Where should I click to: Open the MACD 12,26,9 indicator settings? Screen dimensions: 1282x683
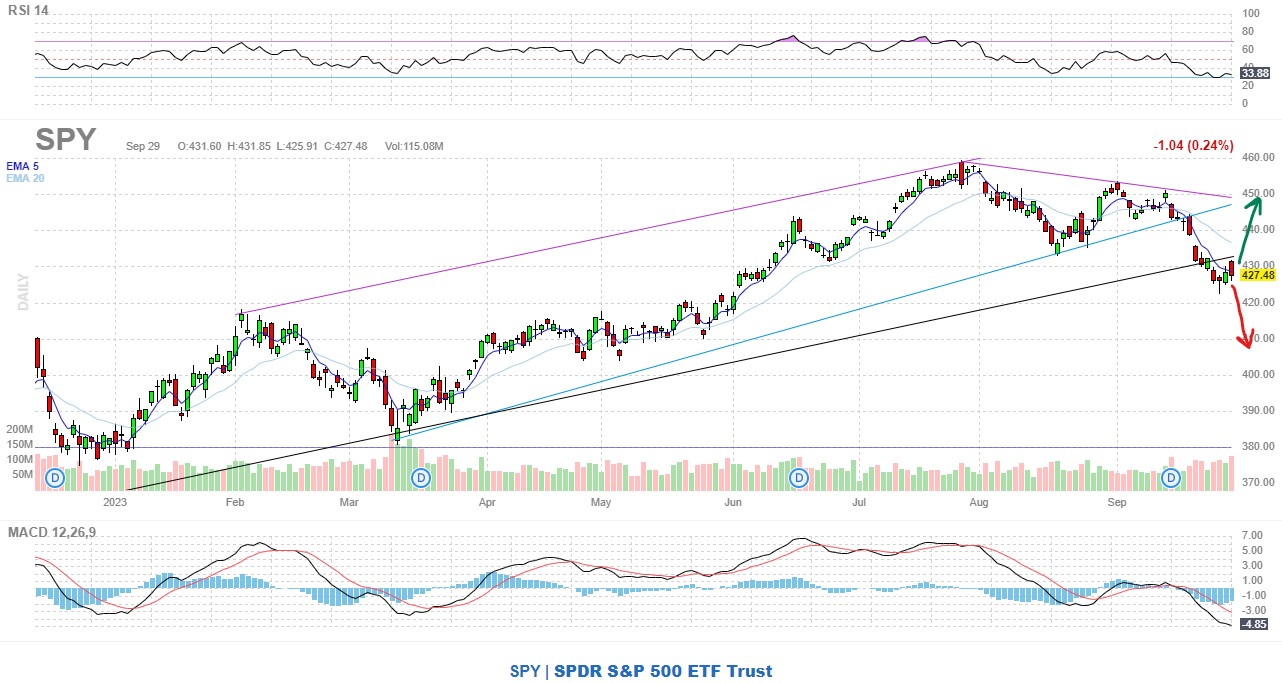coord(52,532)
